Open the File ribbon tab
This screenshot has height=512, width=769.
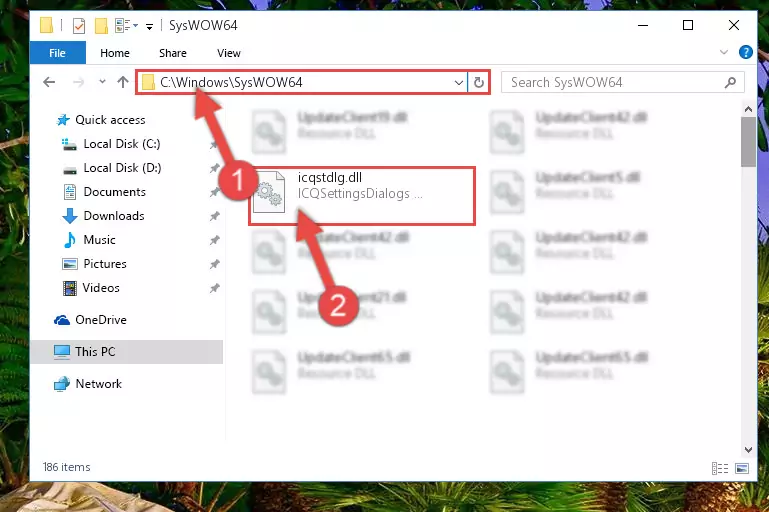click(x=57, y=53)
